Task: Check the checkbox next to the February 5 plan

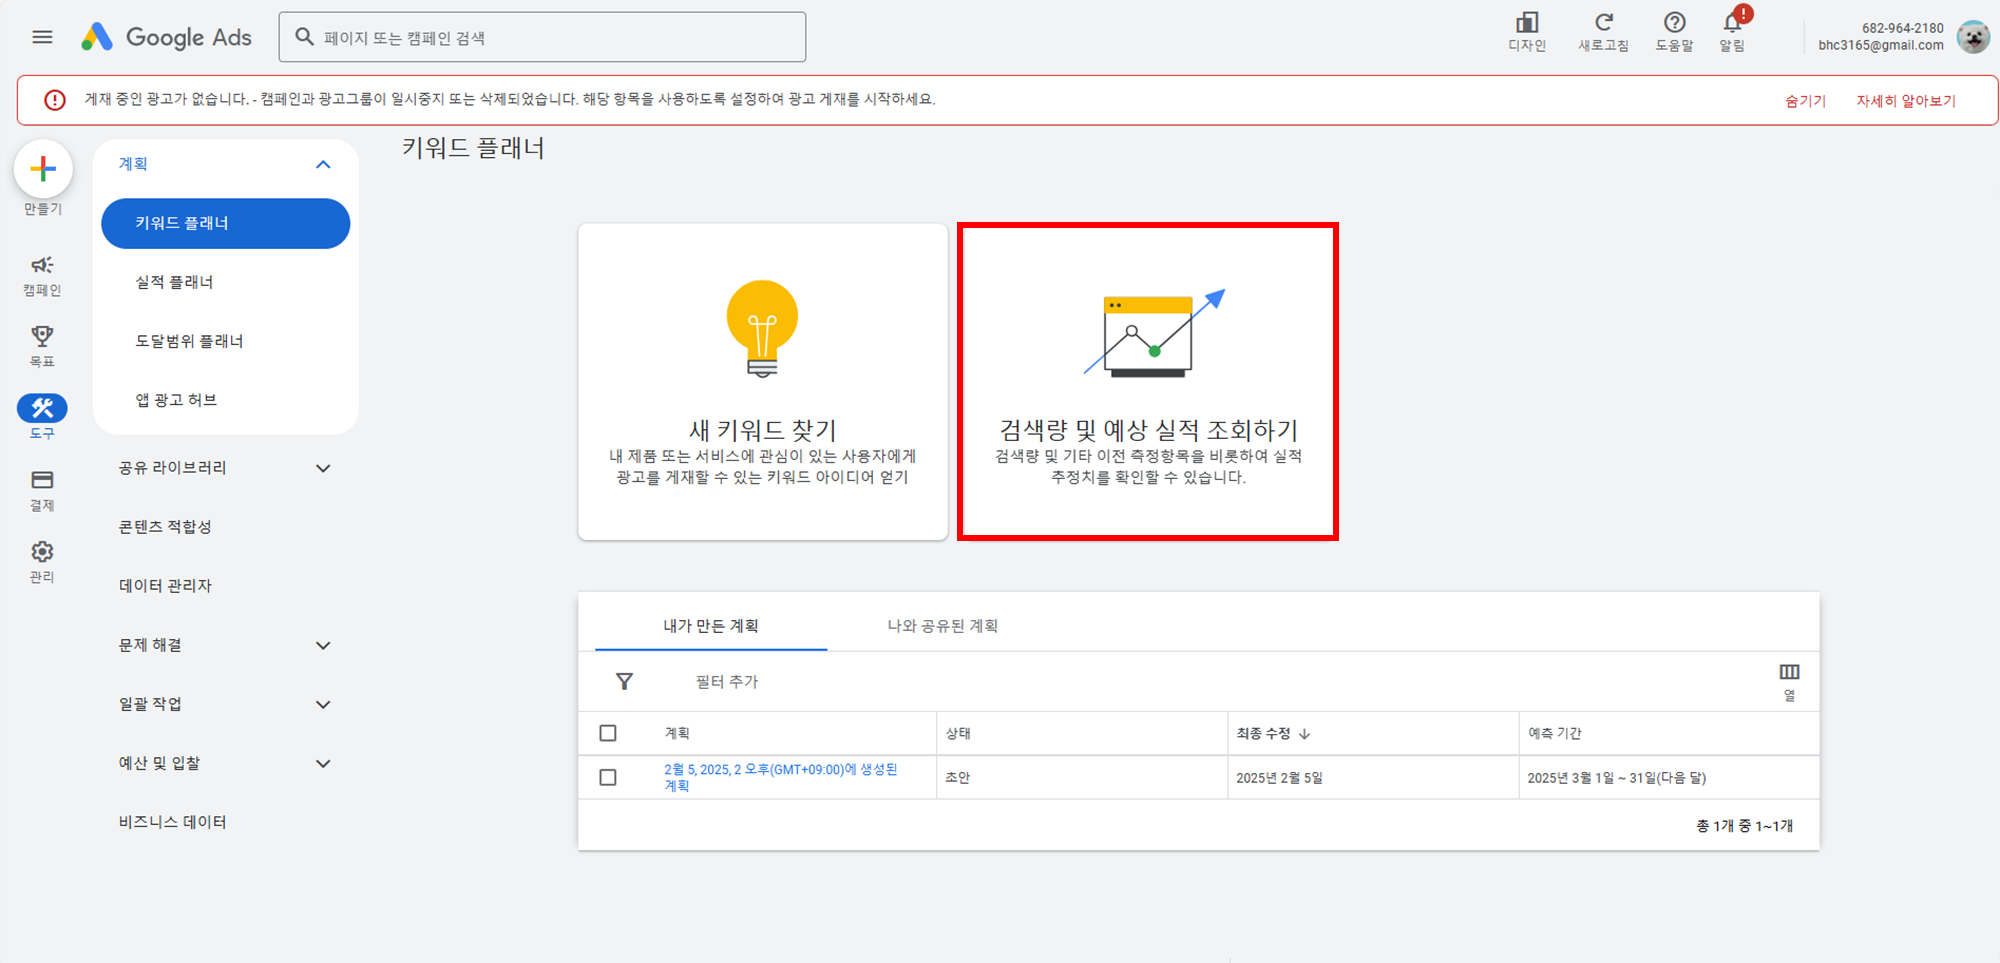Action: [608, 777]
